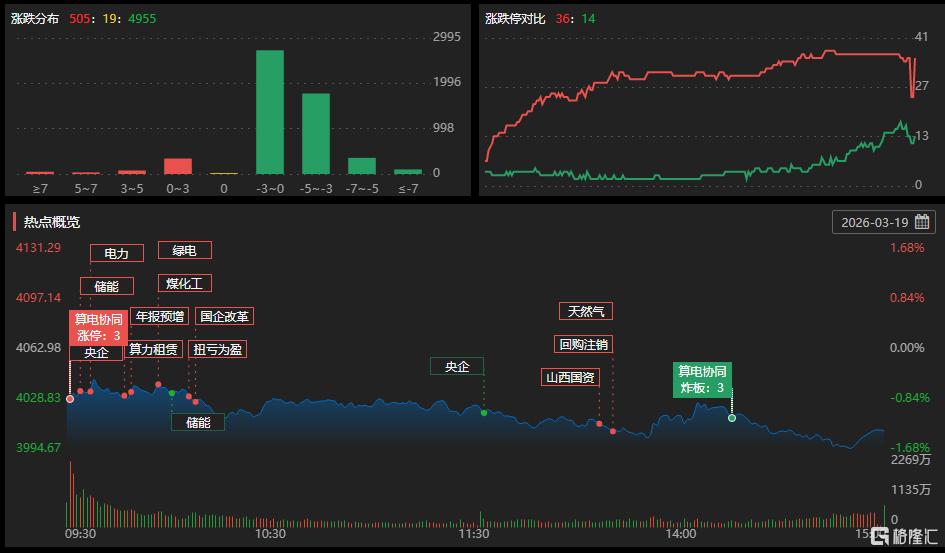The image size is (945, 553).
Task: Open the calendar icon beside 2026-03-19
Action: pyautogui.click(x=921, y=222)
